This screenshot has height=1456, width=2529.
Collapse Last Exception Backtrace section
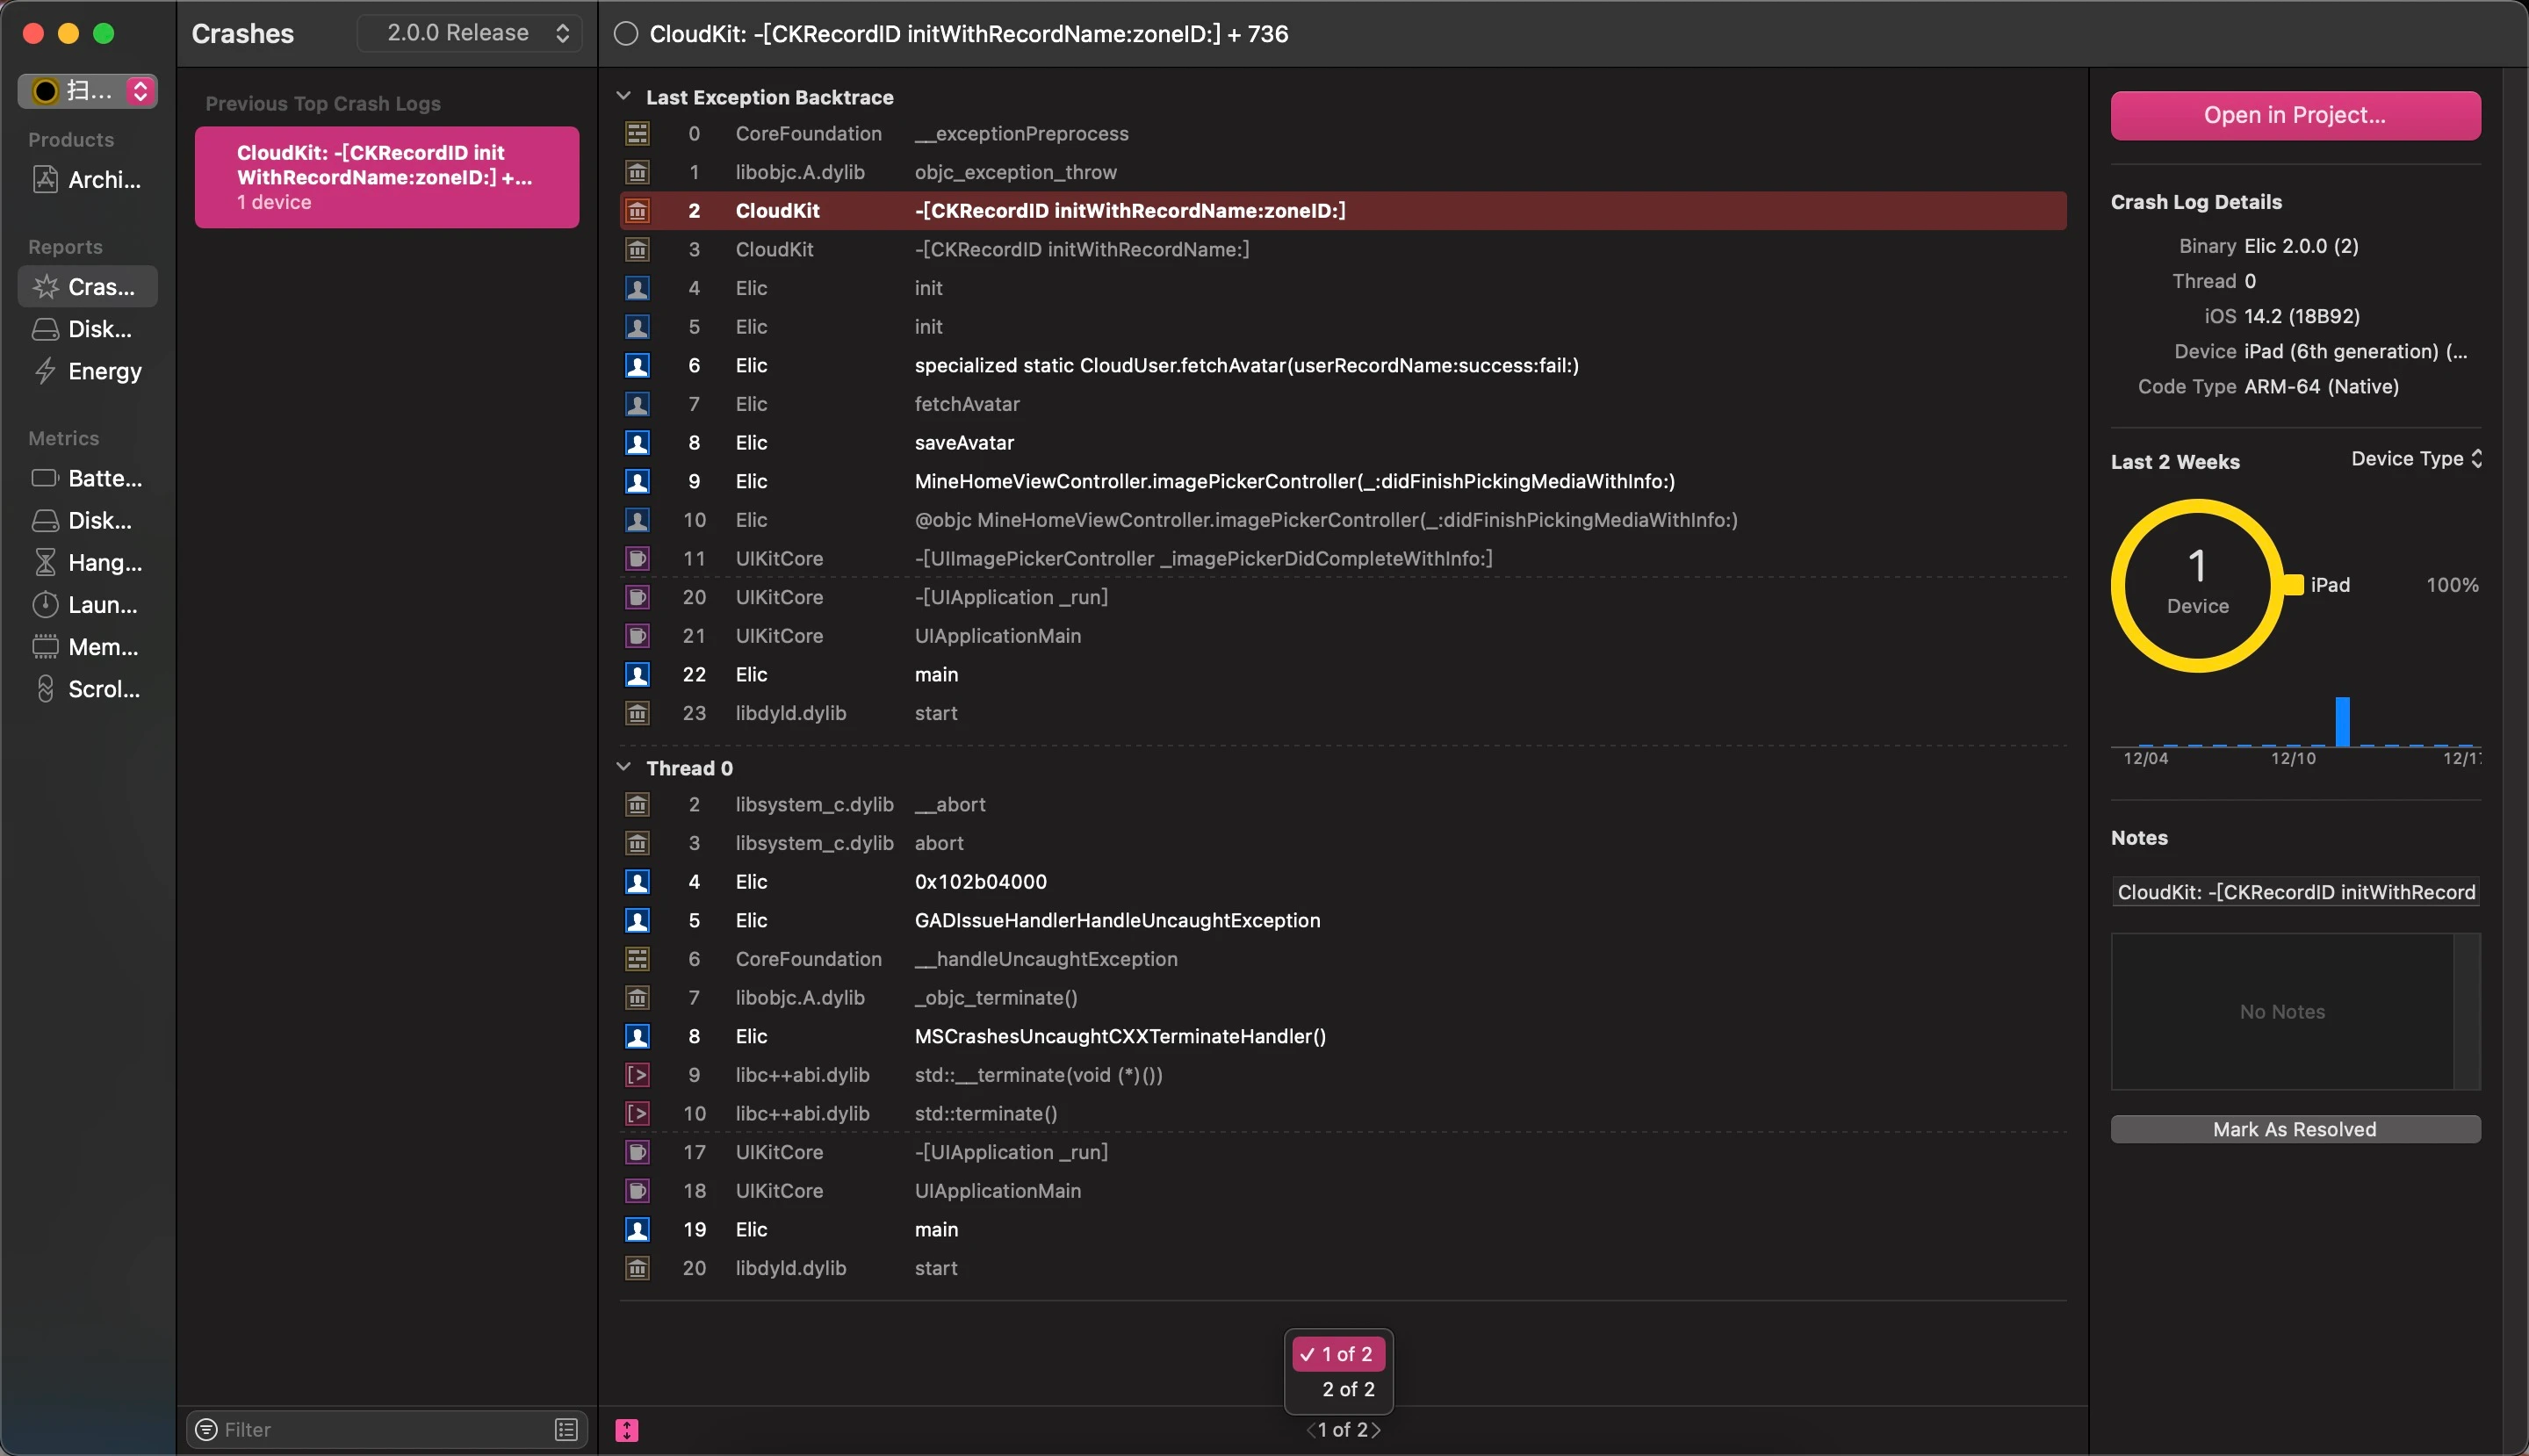point(624,96)
